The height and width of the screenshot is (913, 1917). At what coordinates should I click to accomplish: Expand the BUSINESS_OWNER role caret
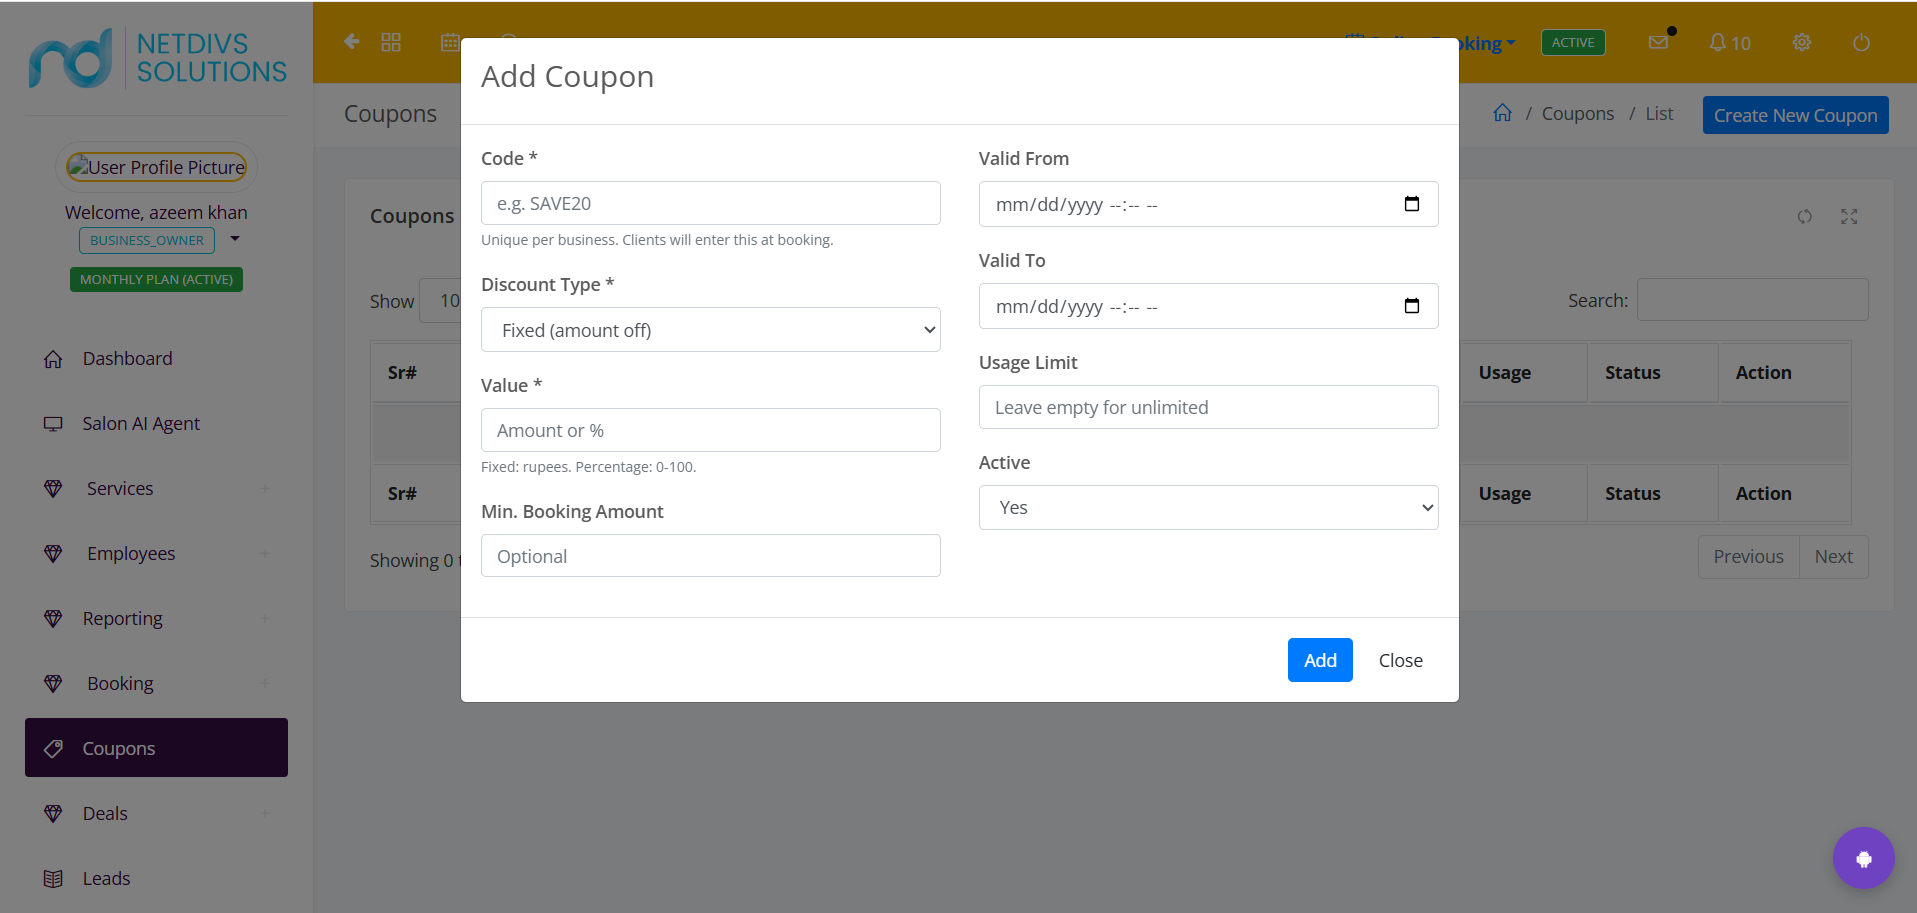pos(235,239)
